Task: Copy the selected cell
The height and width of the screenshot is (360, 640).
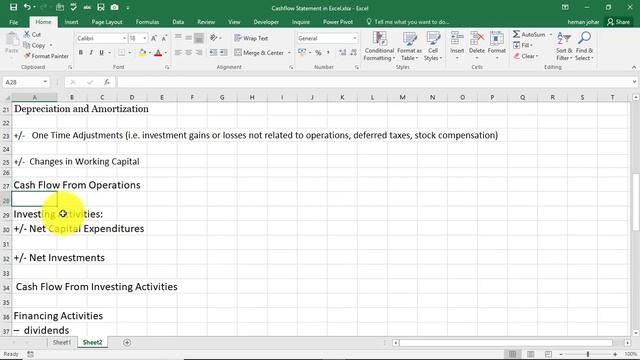Action: click(x=34, y=45)
